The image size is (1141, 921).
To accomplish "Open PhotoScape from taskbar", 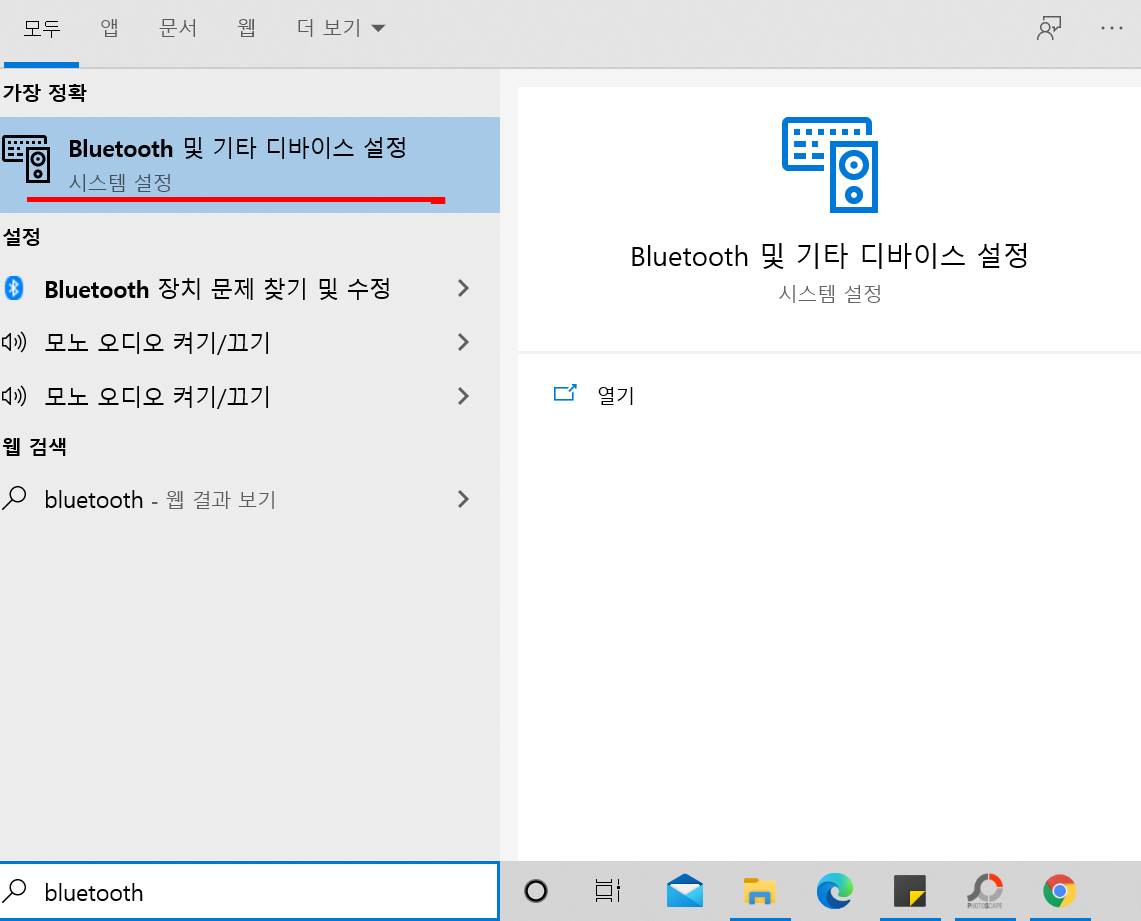I will point(985,891).
